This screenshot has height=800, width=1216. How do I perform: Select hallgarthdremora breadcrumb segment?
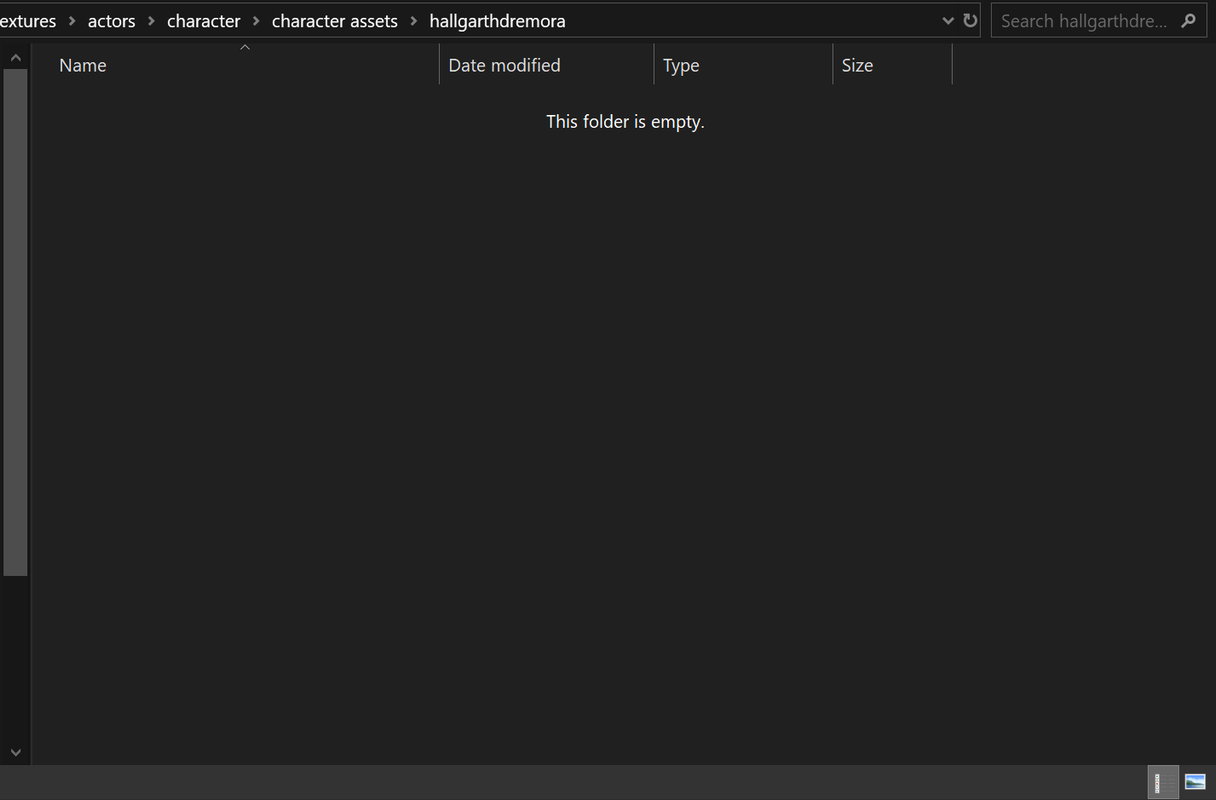[x=497, y=21]
